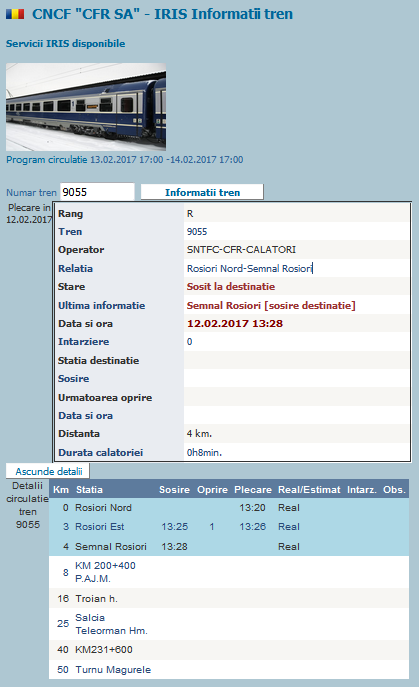
Task: Select the Rosiori Est station row
Action: pos(229,527)
